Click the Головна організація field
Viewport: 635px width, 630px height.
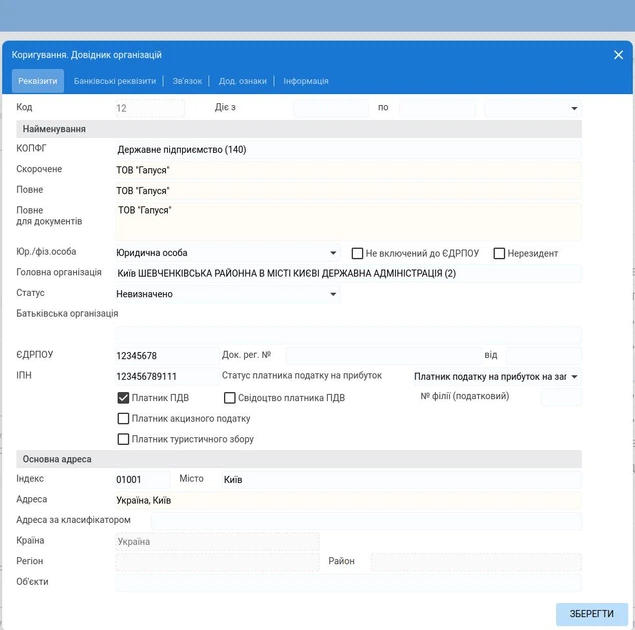pyautogui.click(x=348, y=274)
